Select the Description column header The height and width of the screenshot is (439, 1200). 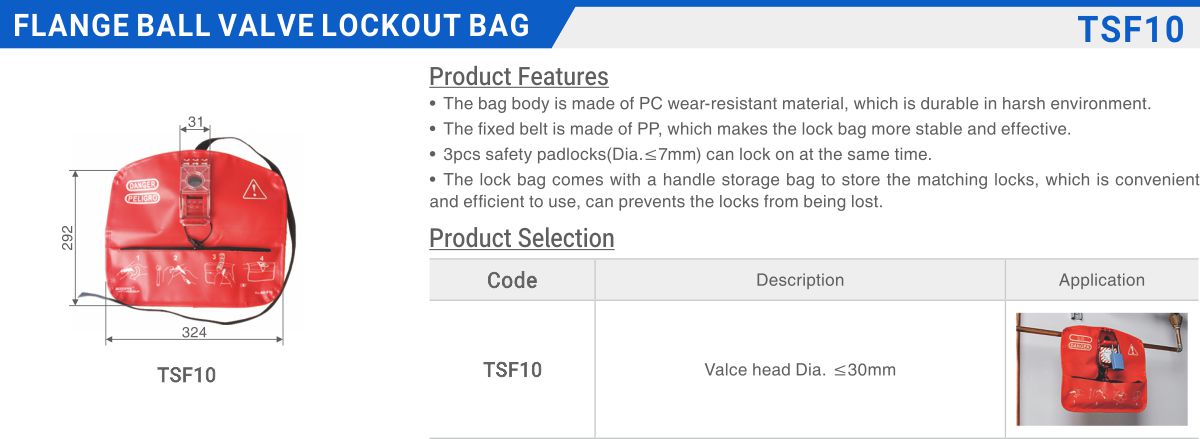(800, 280)
